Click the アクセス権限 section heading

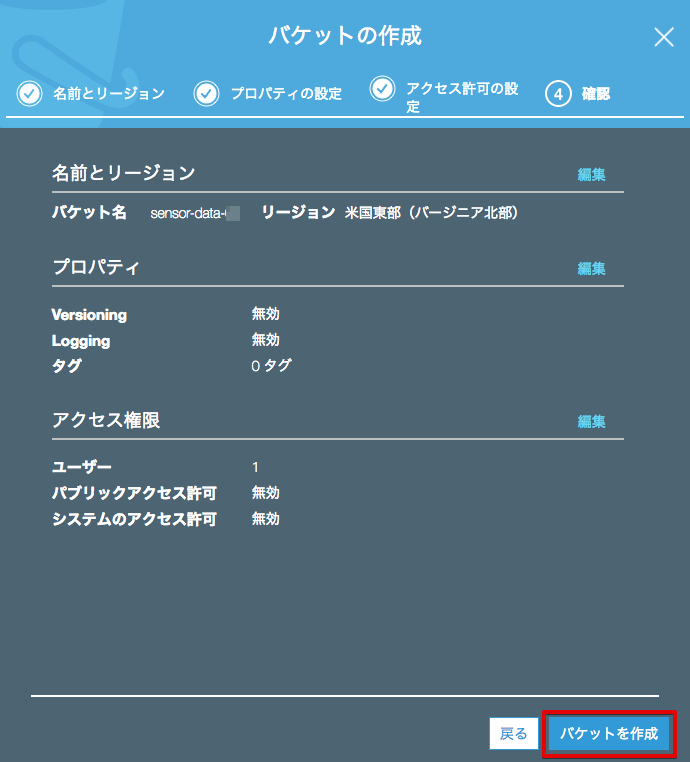[106, 420]
